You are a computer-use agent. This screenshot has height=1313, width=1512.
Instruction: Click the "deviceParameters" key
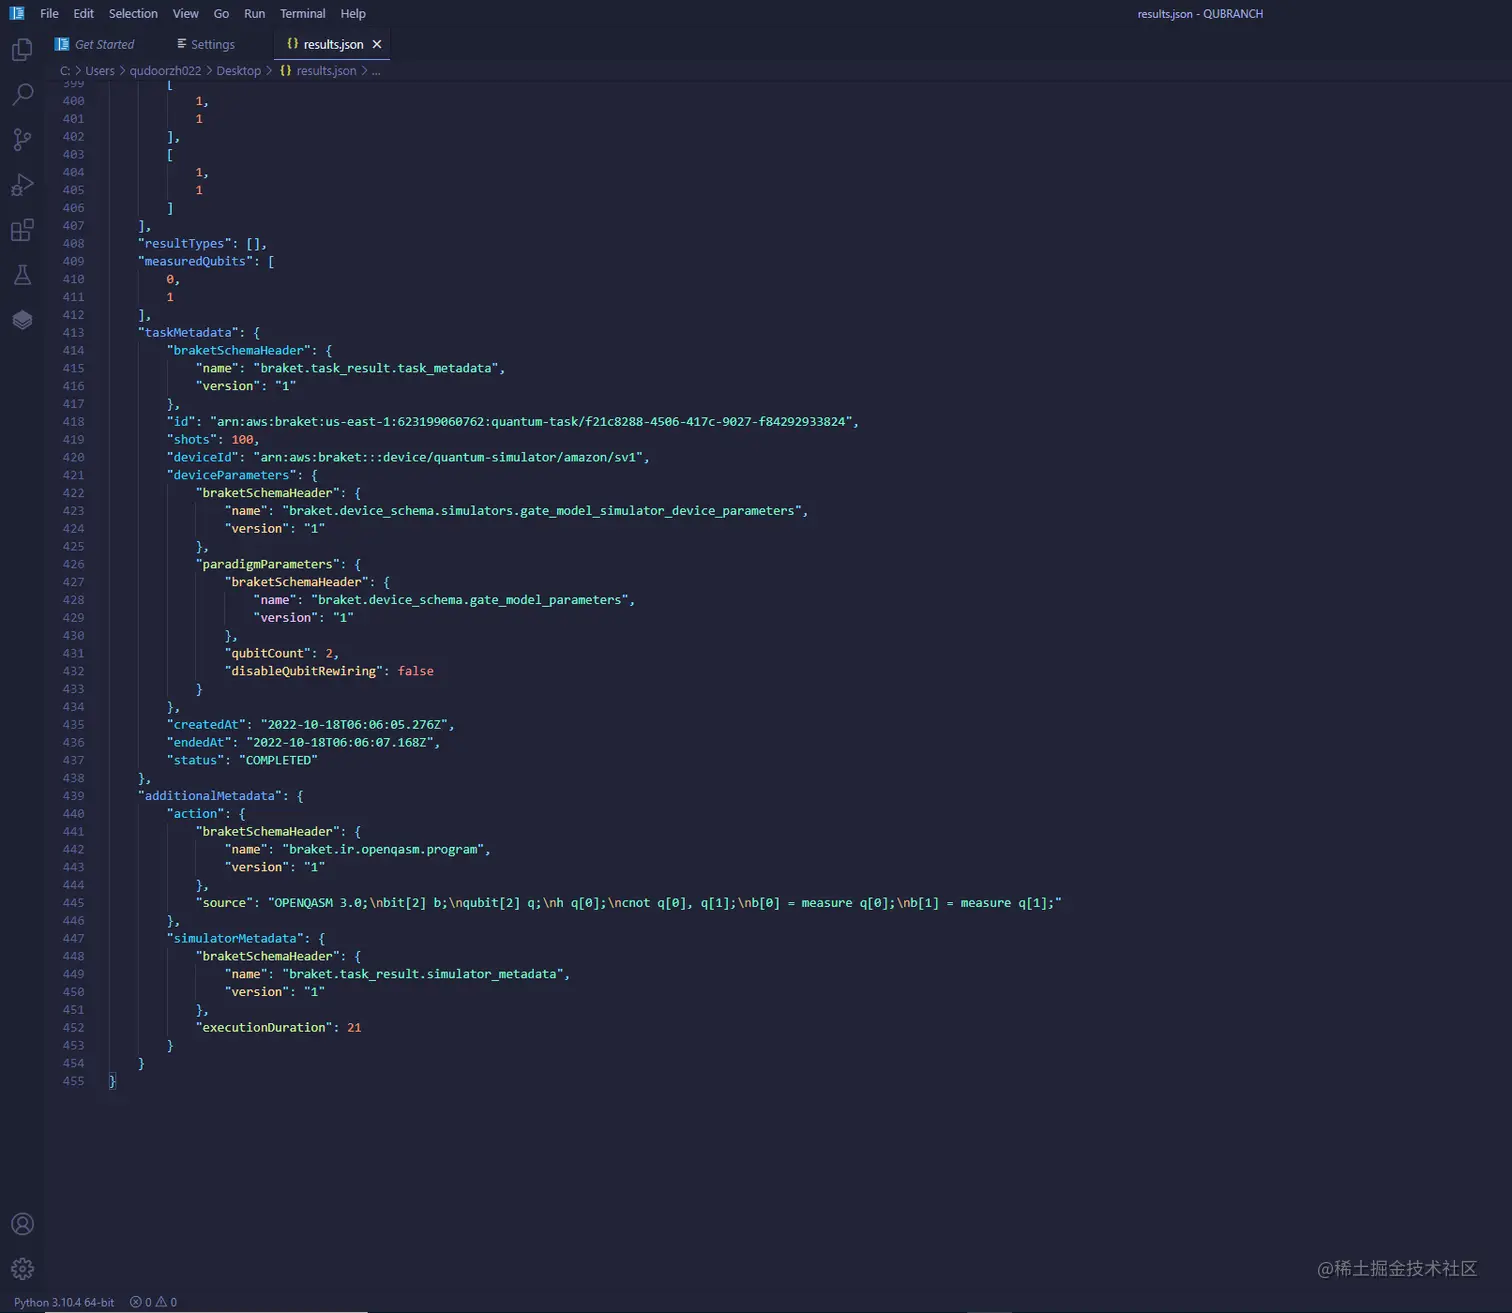(231, 475)
